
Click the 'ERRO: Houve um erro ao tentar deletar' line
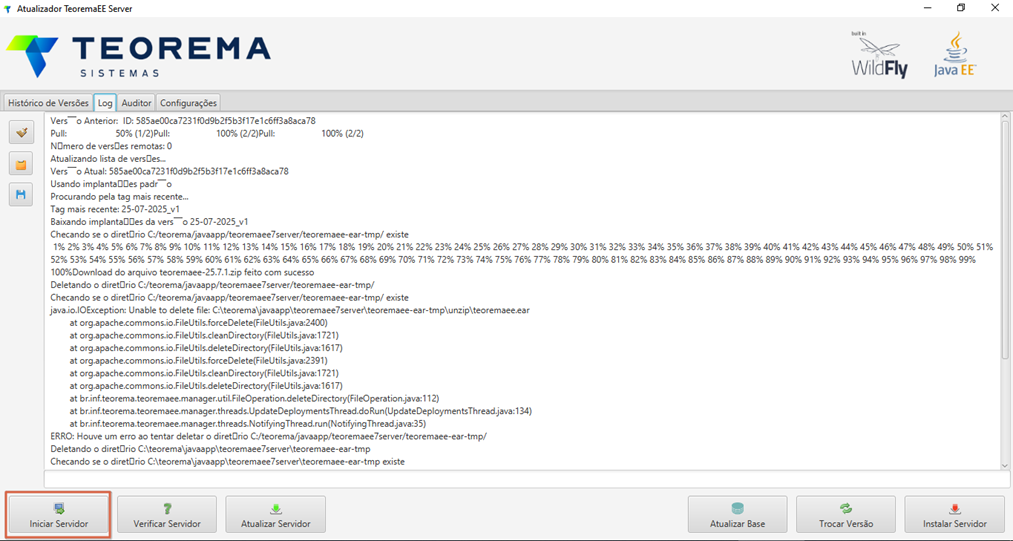tap(268, 436)
